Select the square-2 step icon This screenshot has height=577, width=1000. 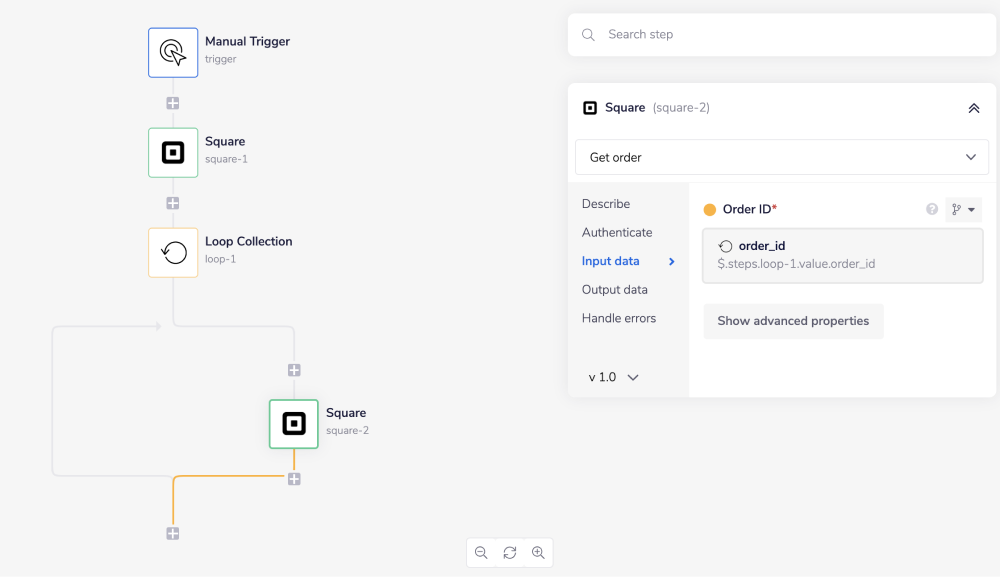click(293, 424)
